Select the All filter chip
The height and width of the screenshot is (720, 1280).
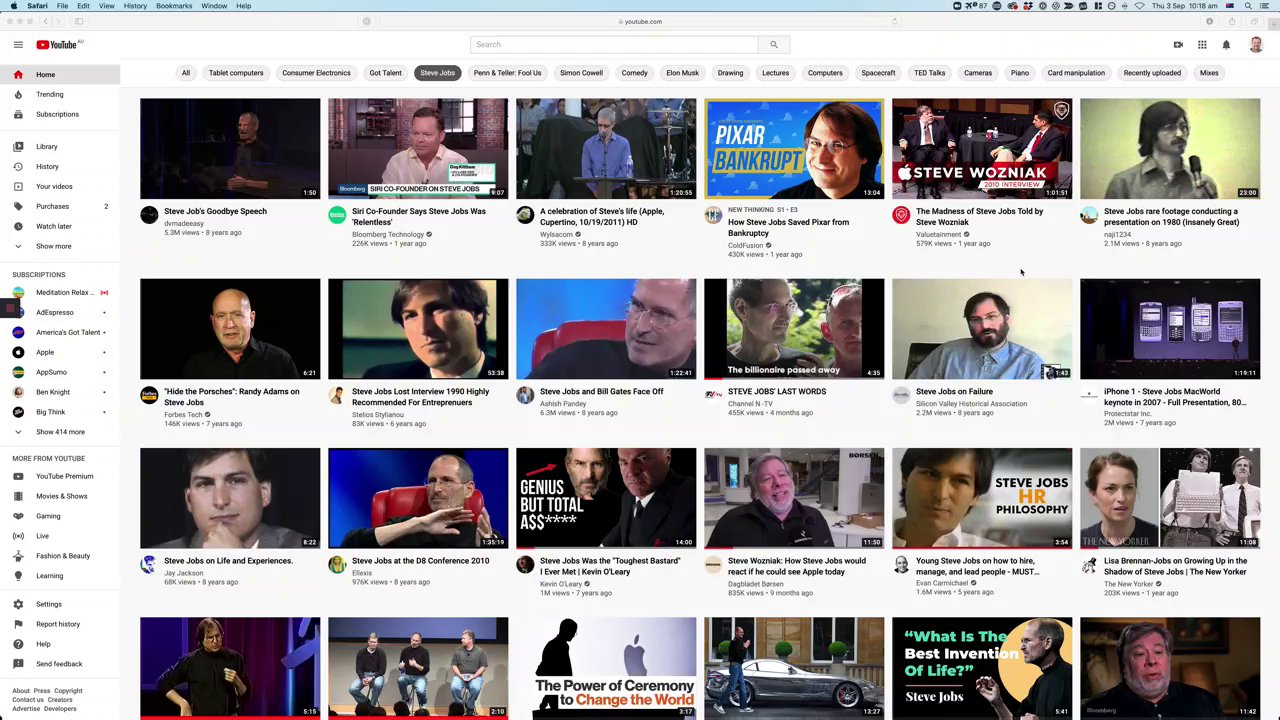(x=185, y=73)
